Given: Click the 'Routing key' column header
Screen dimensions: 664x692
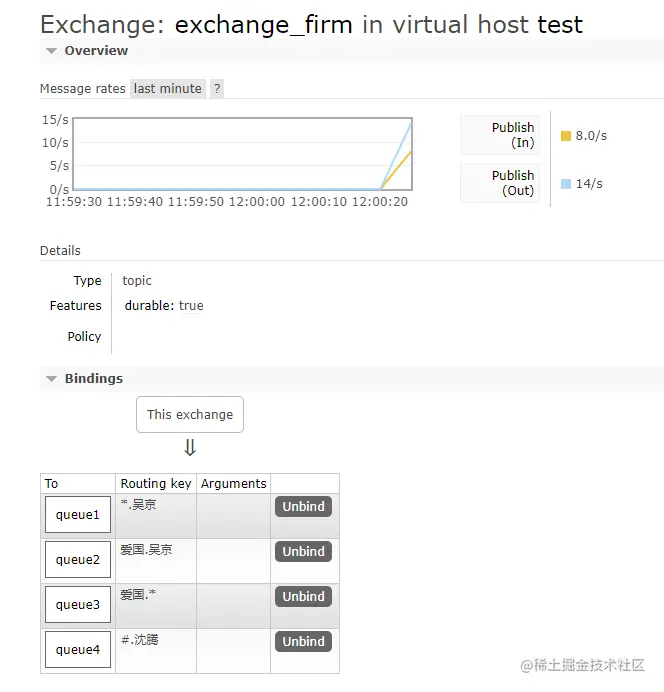Looking at the screenshot, I should point(156,484).
